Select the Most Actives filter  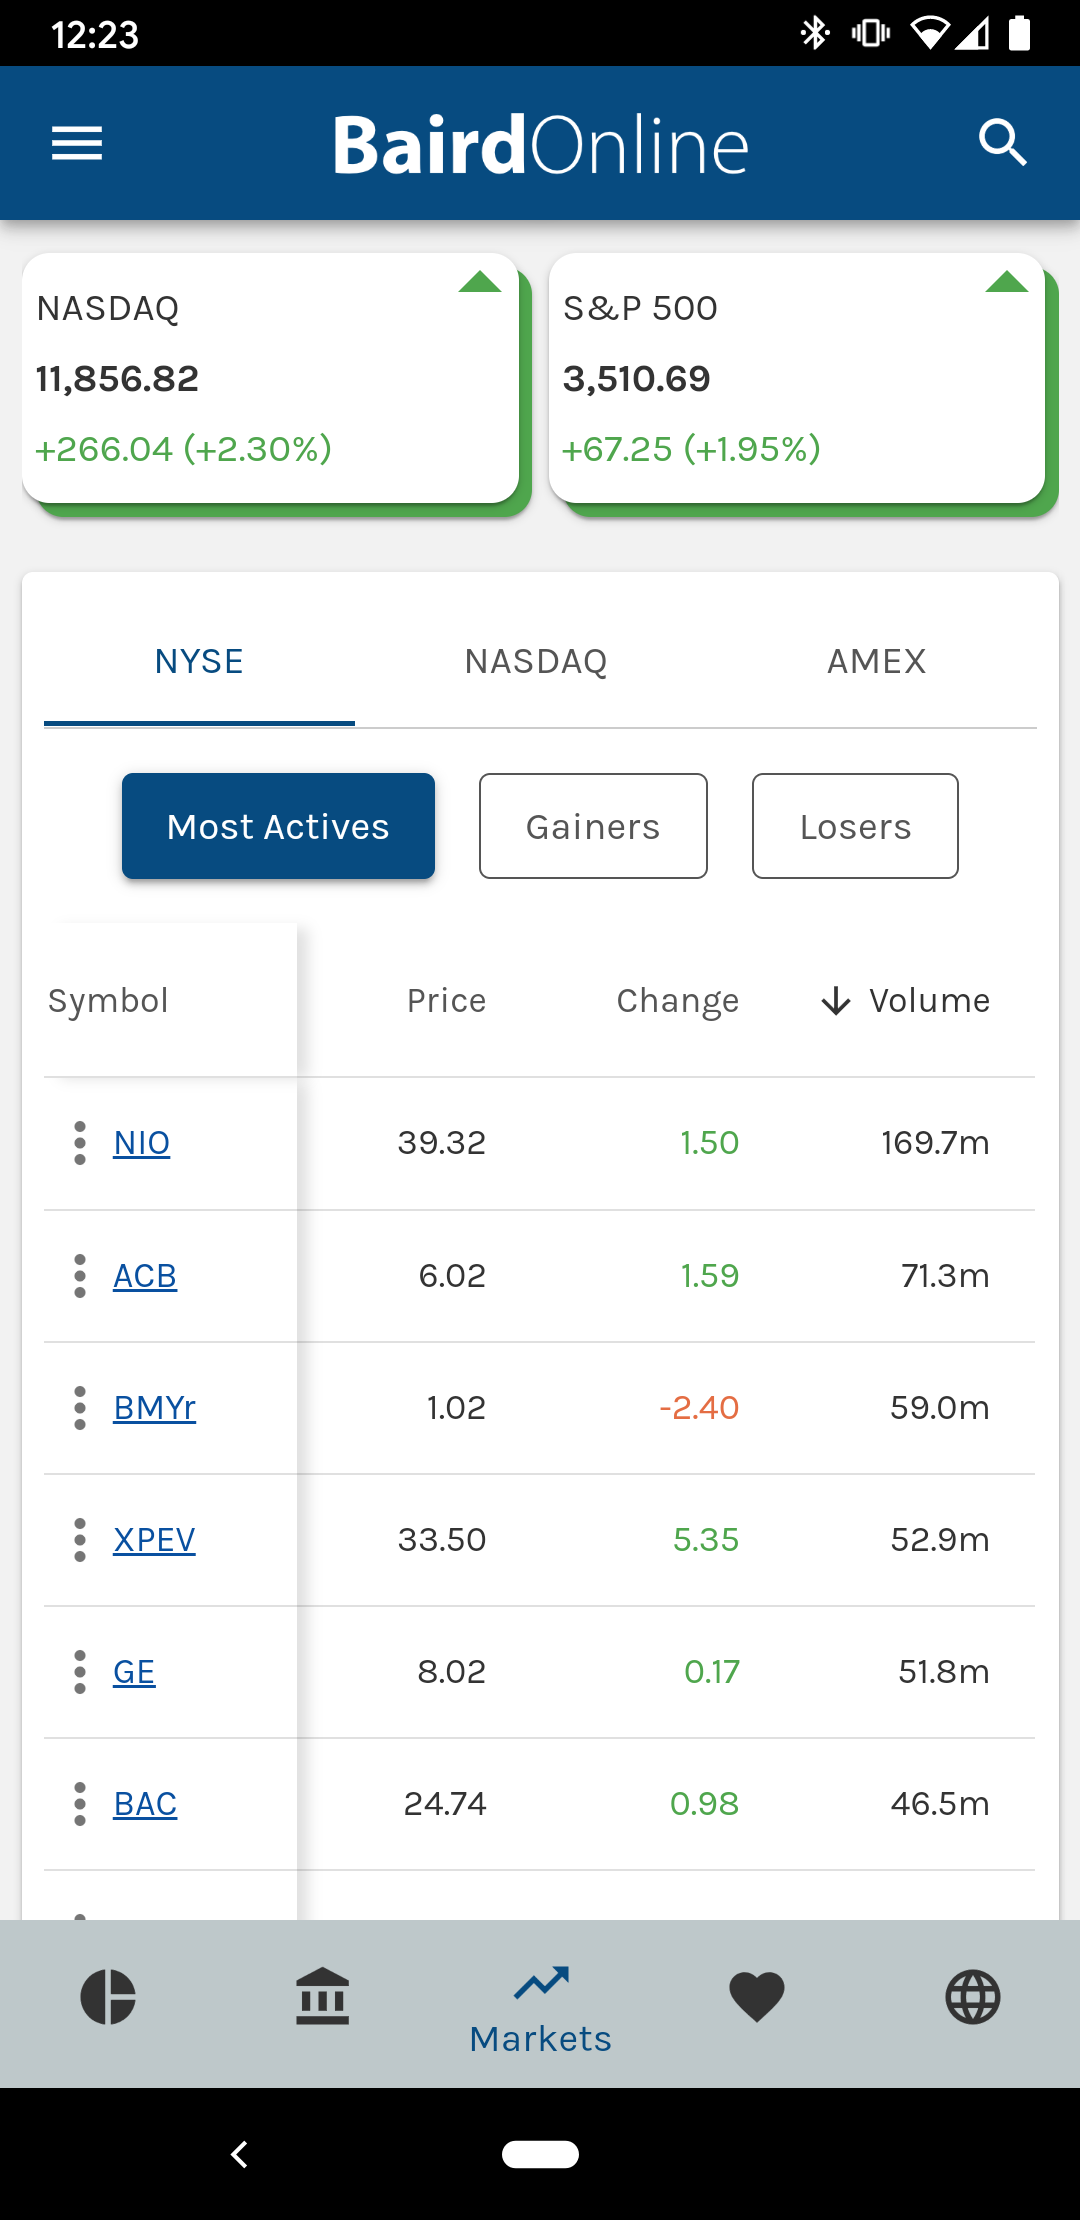coord(278,826)
